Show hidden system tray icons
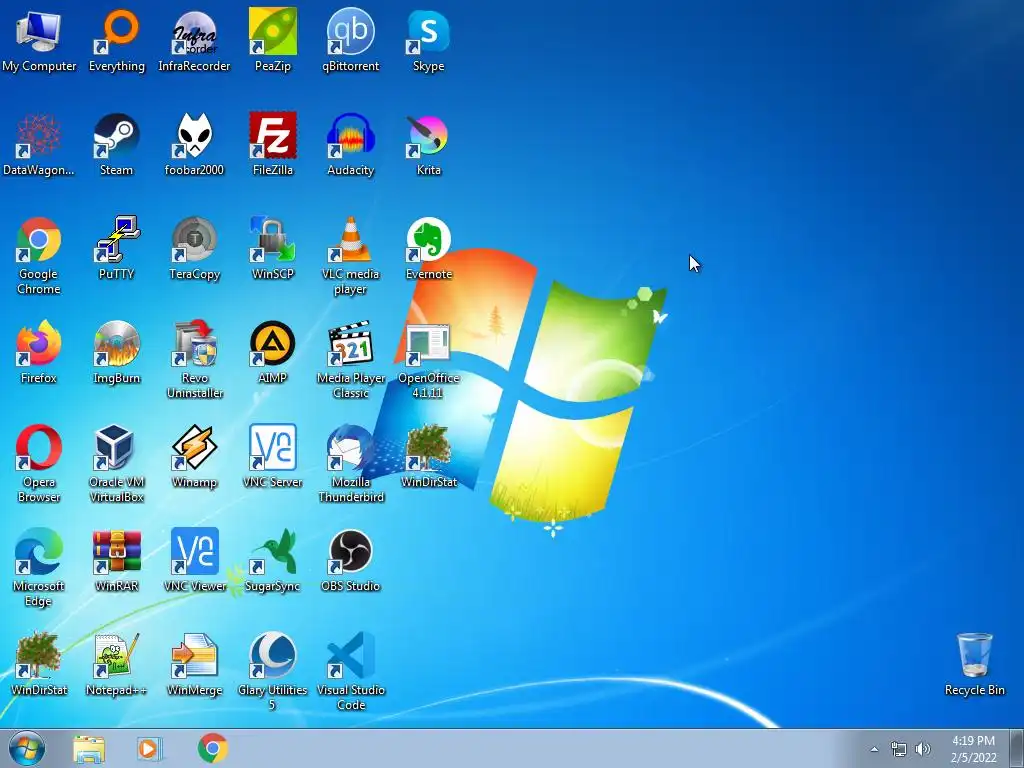The image size is (1024, 768). pyautogui.click(x=874, y=749)
